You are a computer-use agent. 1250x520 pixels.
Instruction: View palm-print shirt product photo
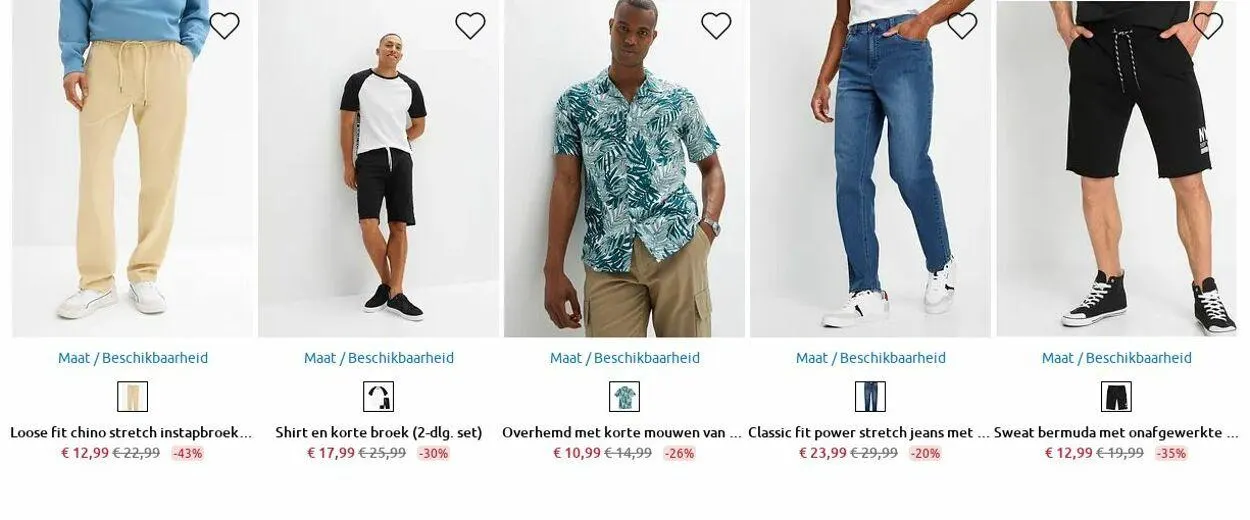tap(625, 168)
